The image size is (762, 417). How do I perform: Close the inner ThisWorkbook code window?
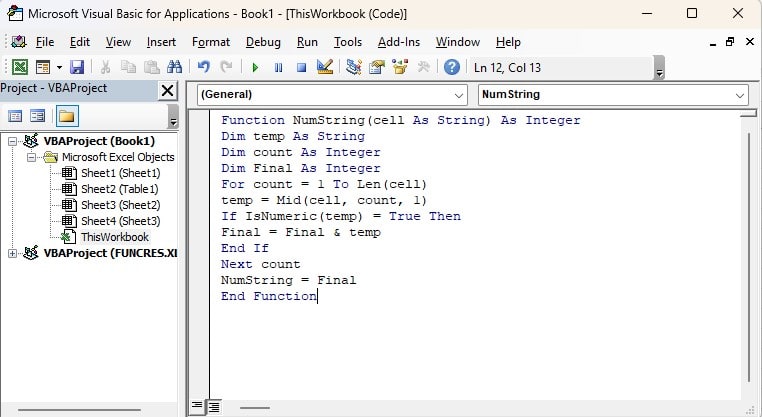pos(750,42)
